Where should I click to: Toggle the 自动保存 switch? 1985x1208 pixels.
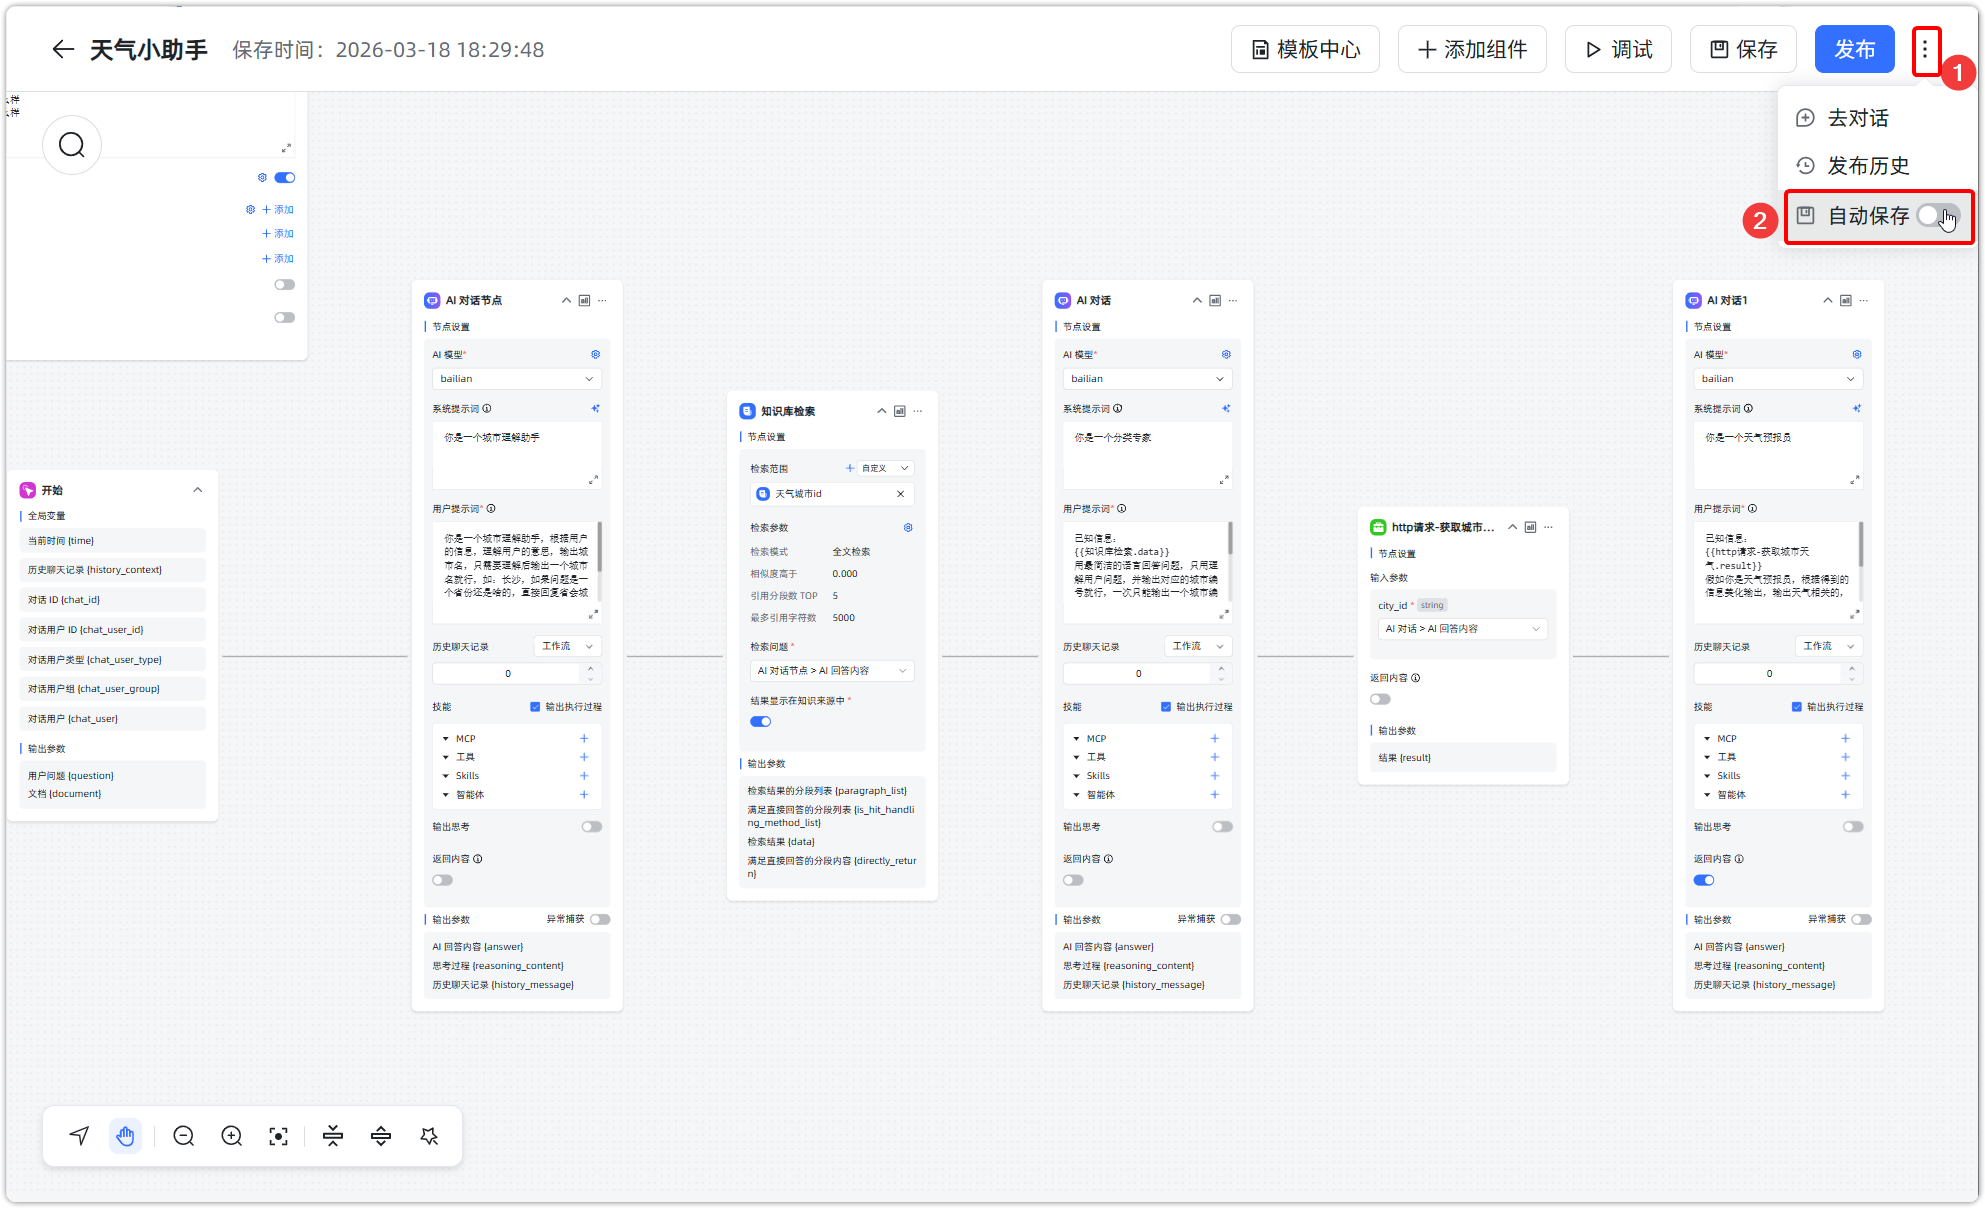(1936, 216)
